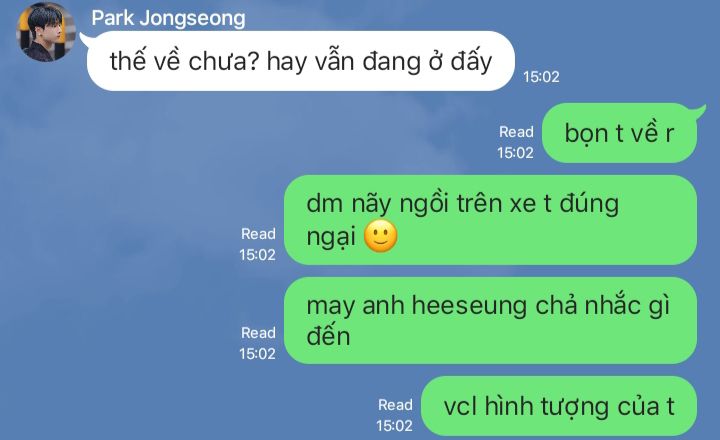Image resolution: width=720 pixels, height=440 pixels.
Task: Tap the 15:02 timestamp beside the white bubble
Action: pos(541,77)
